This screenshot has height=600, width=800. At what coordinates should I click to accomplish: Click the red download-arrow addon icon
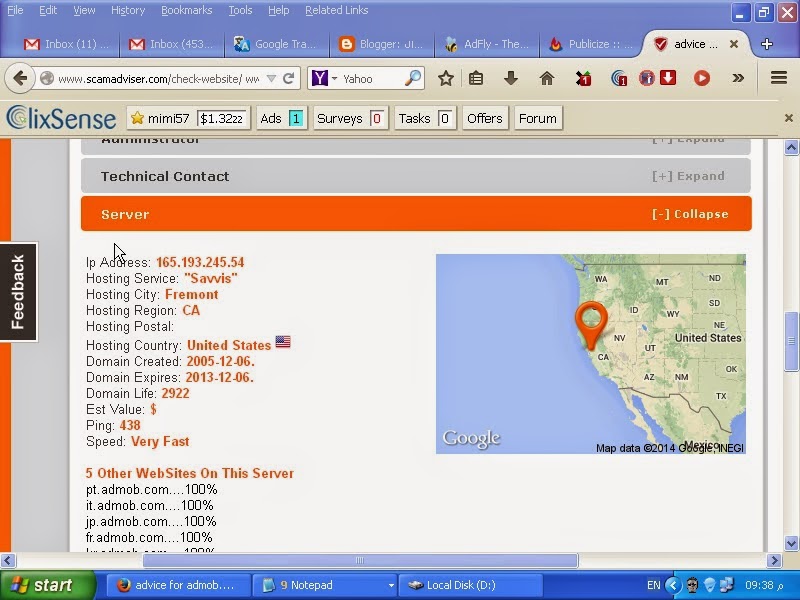click(x=668, y=78)
